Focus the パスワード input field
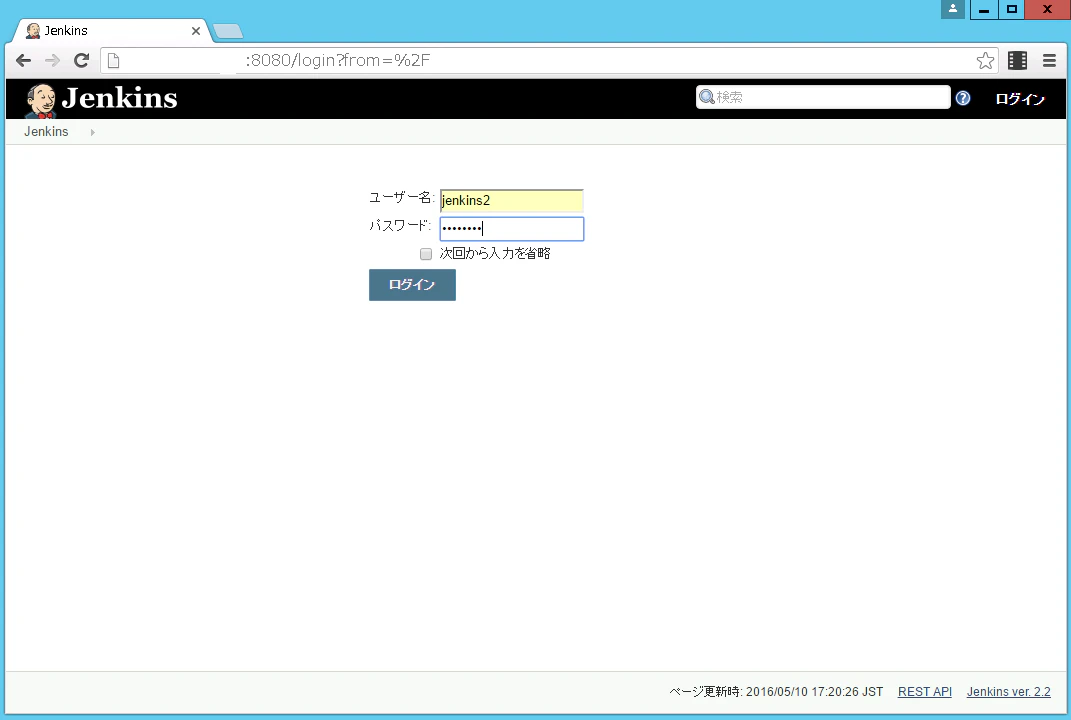Screen dimensions: 1071x720 click(512, 229)
